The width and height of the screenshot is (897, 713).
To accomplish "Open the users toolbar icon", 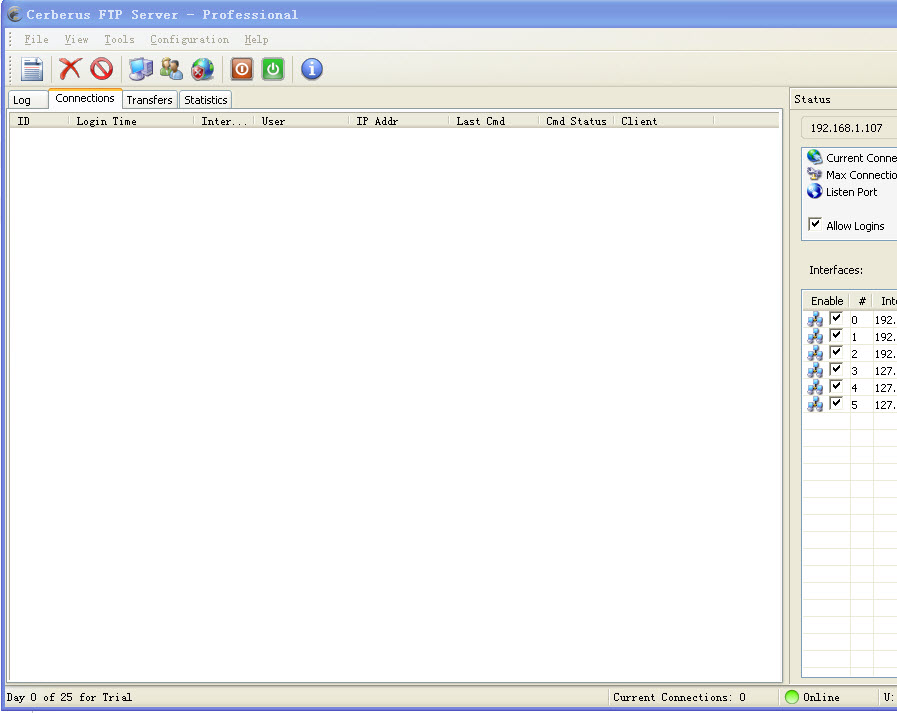I will click(x=172, y=69).
